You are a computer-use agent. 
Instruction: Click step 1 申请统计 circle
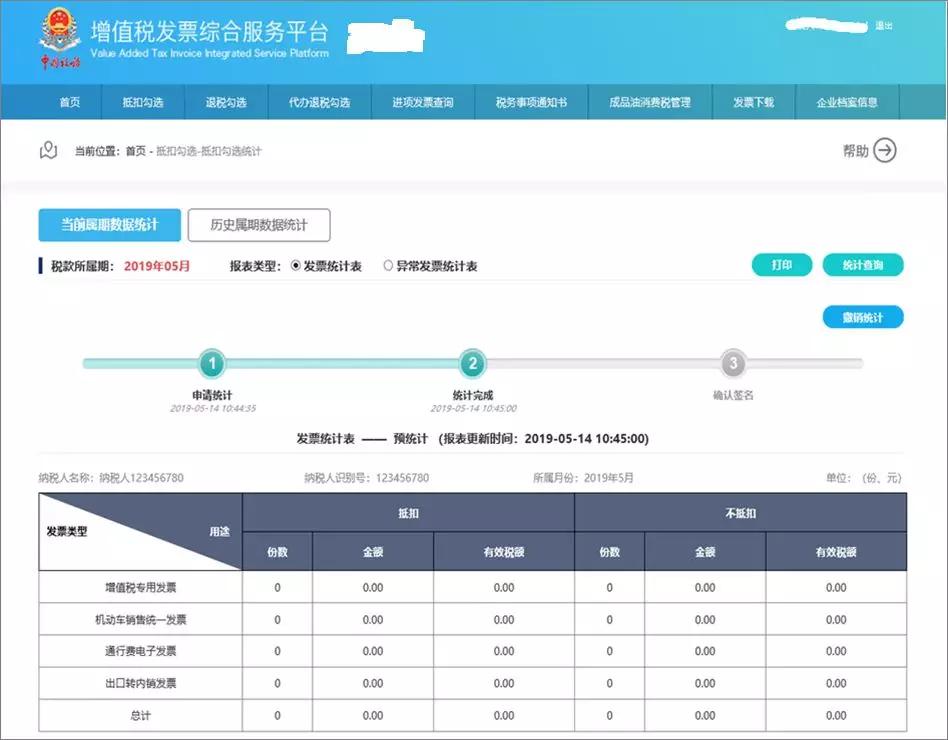[x=210, y=365]
